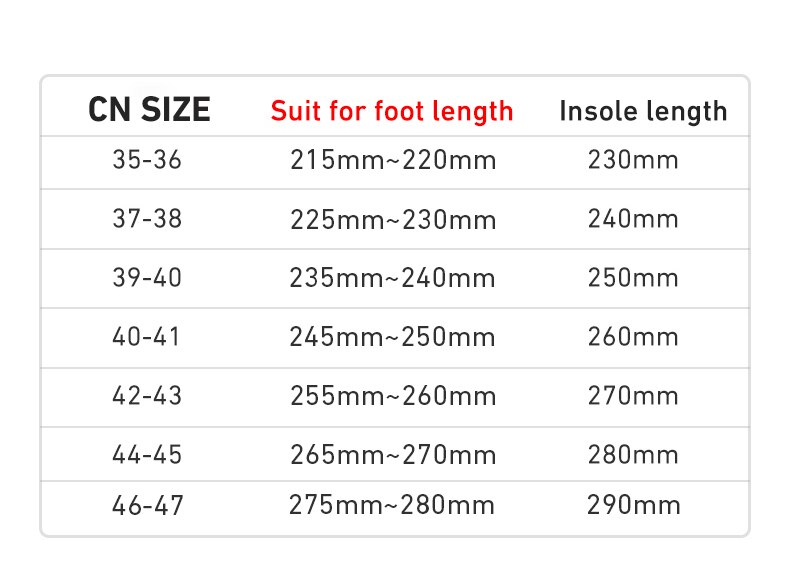
Task: Click the red Suit for foot length header
Action: pos(392,110)
